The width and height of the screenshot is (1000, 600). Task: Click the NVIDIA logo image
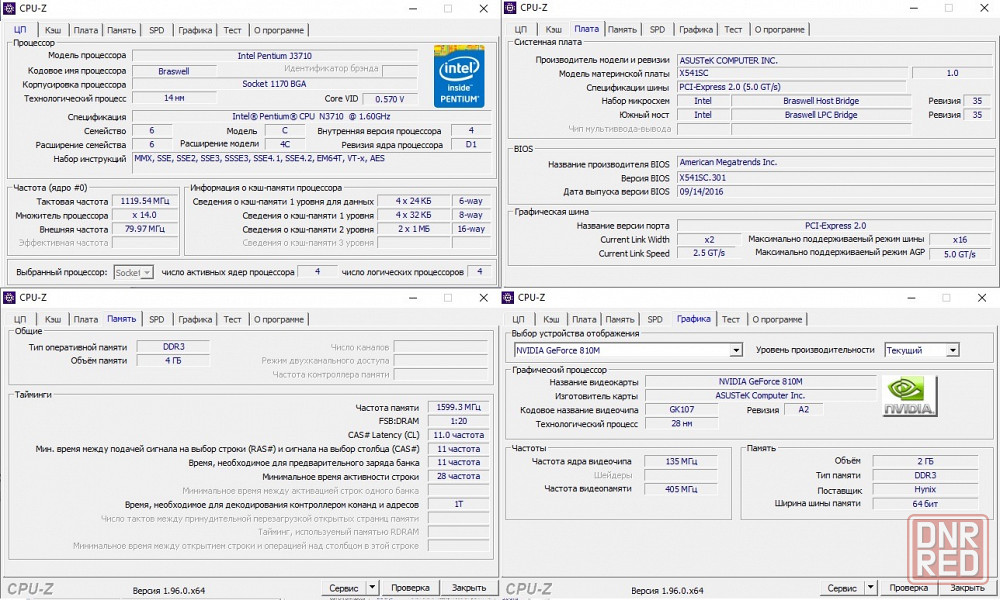tap(909, 396)
